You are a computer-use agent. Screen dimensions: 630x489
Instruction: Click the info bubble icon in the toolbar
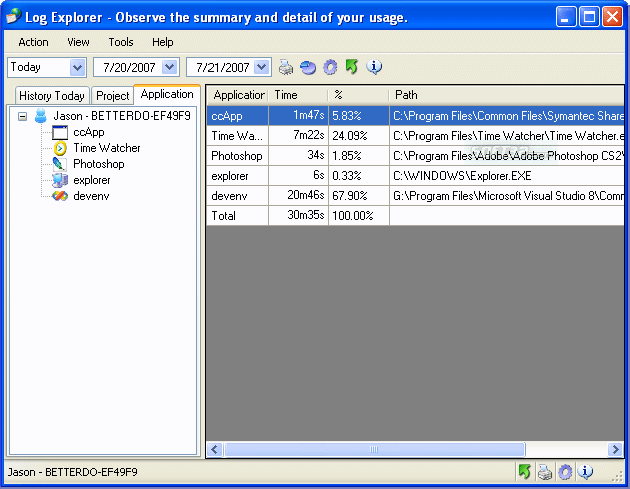(374, 67)
